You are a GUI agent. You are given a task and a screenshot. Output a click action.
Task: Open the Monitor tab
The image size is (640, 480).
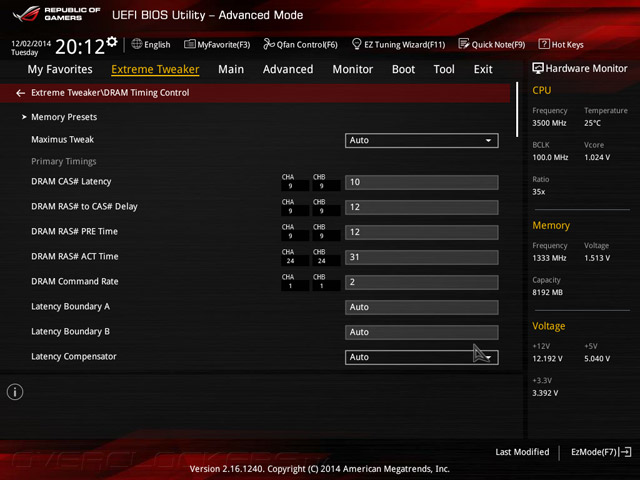click(353, 69)
